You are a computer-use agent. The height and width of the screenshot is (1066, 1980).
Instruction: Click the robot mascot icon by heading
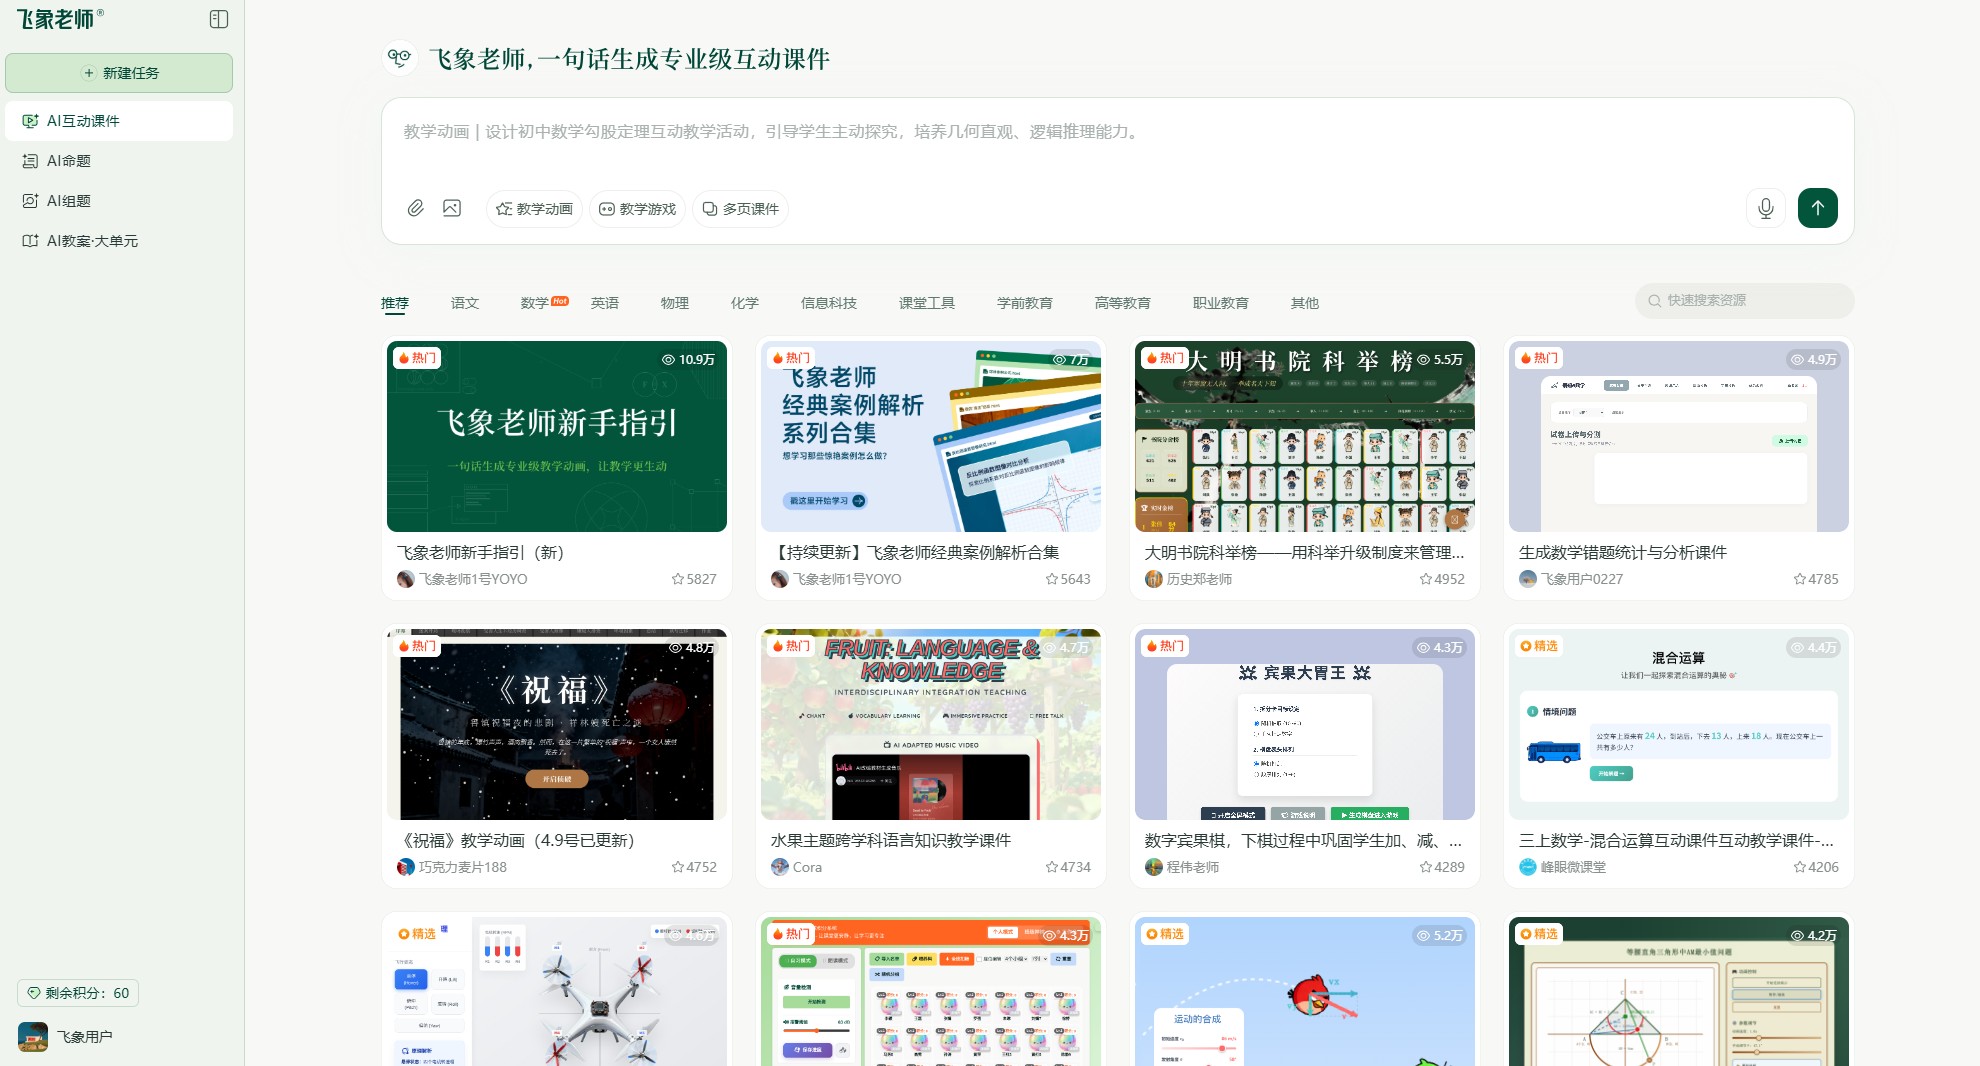coord(400,59)
